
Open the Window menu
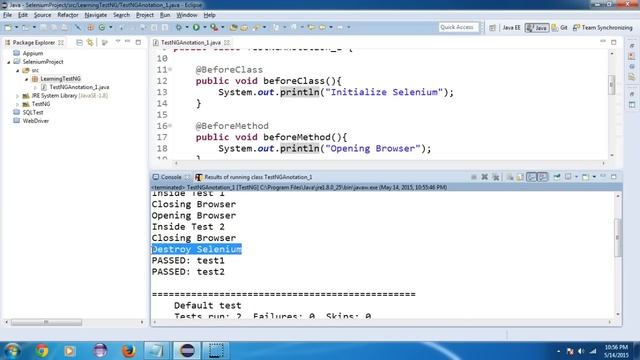(x=187, y=15)
